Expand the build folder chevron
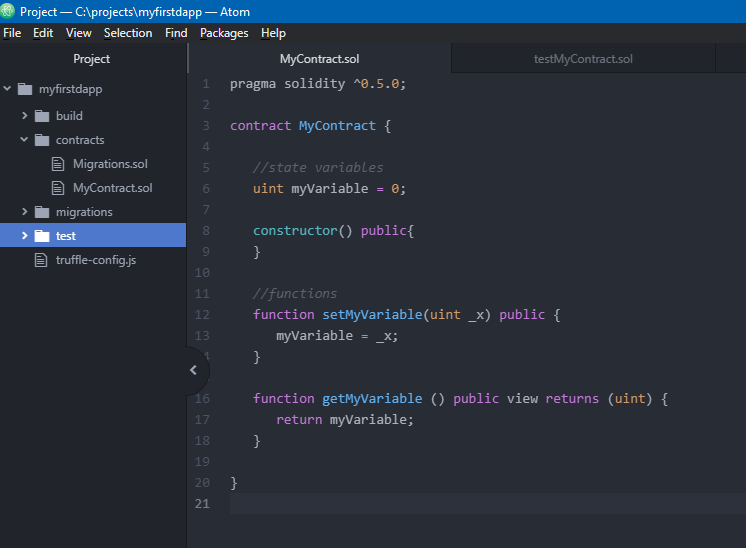The width and height of the screenshot is (746, 548). (x=25, y=116)
